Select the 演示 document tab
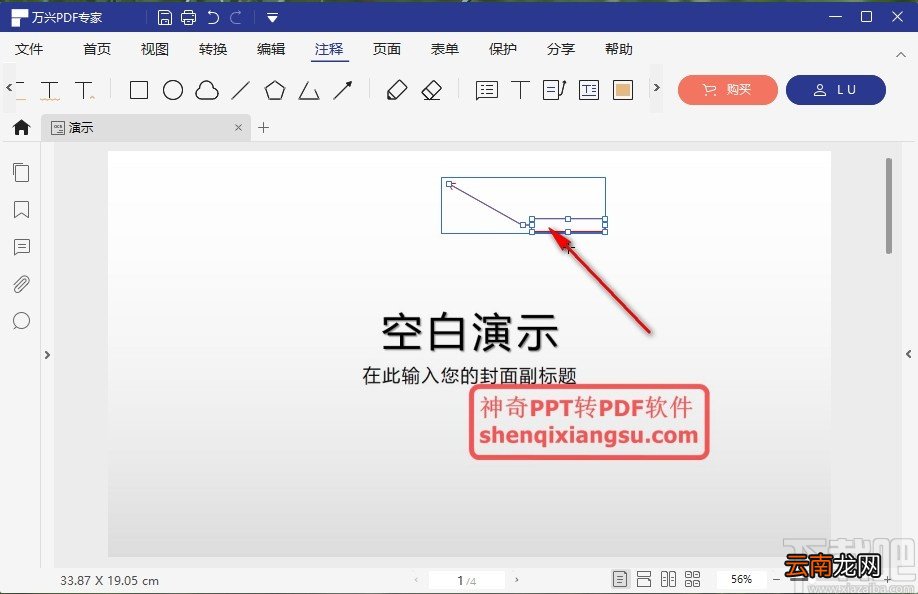Image resolution: width=918 pixels, height=594 pixels. point(145,128)
